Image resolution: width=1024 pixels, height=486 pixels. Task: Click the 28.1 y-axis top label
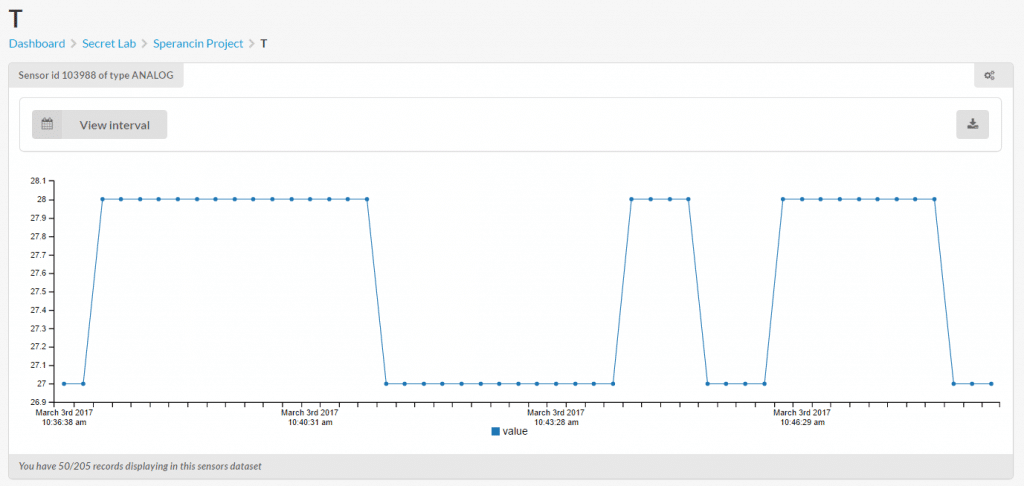pos(38,181)
